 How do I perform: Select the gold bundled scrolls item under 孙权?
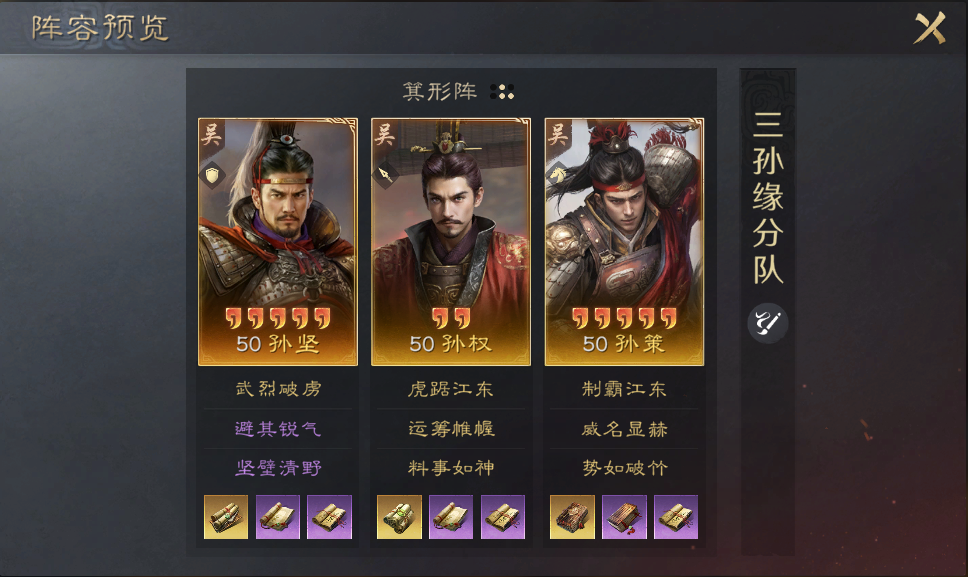click(399, 517)
